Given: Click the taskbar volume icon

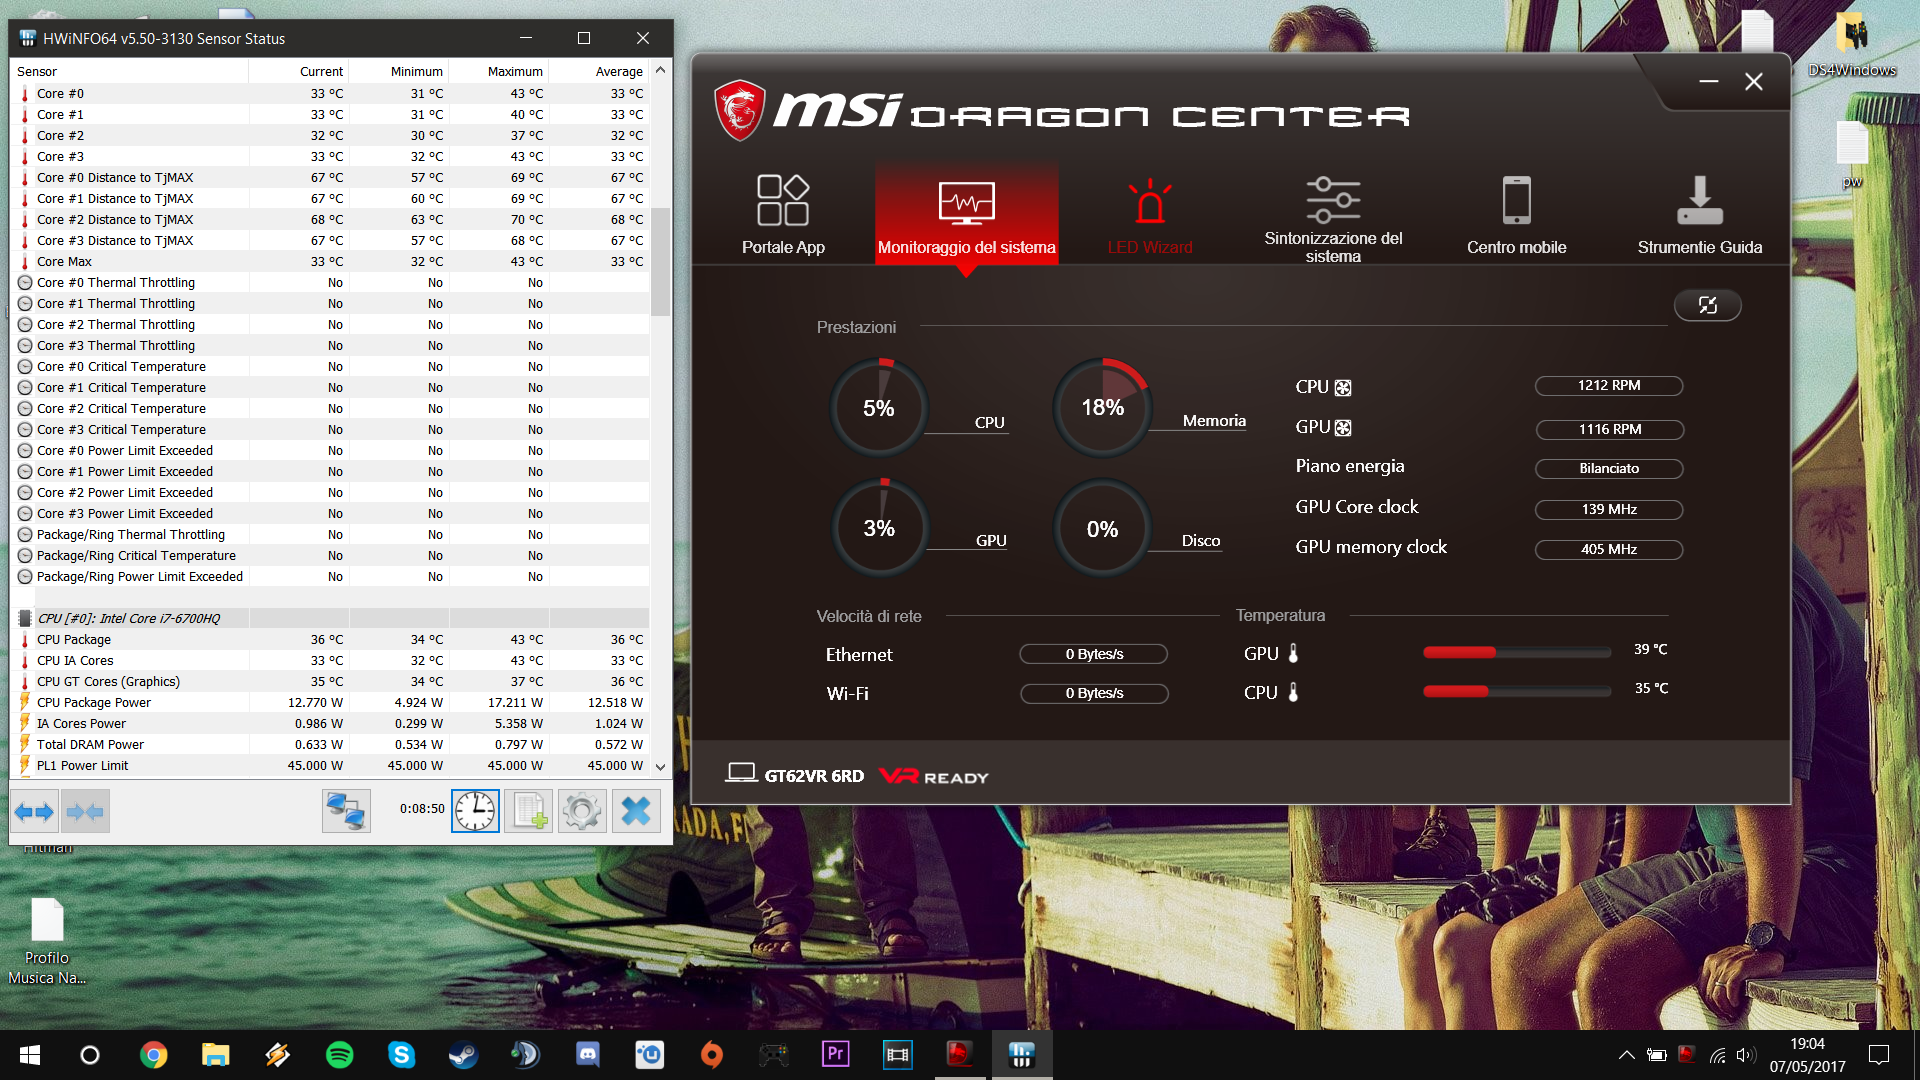Looking at the screenshot, I should (x=1745, y=1055).
